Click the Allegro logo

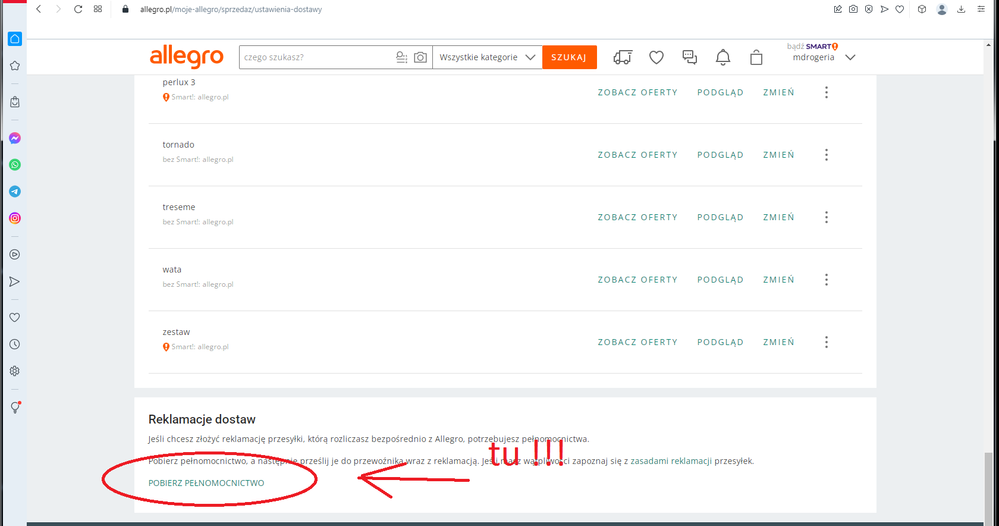187,57
